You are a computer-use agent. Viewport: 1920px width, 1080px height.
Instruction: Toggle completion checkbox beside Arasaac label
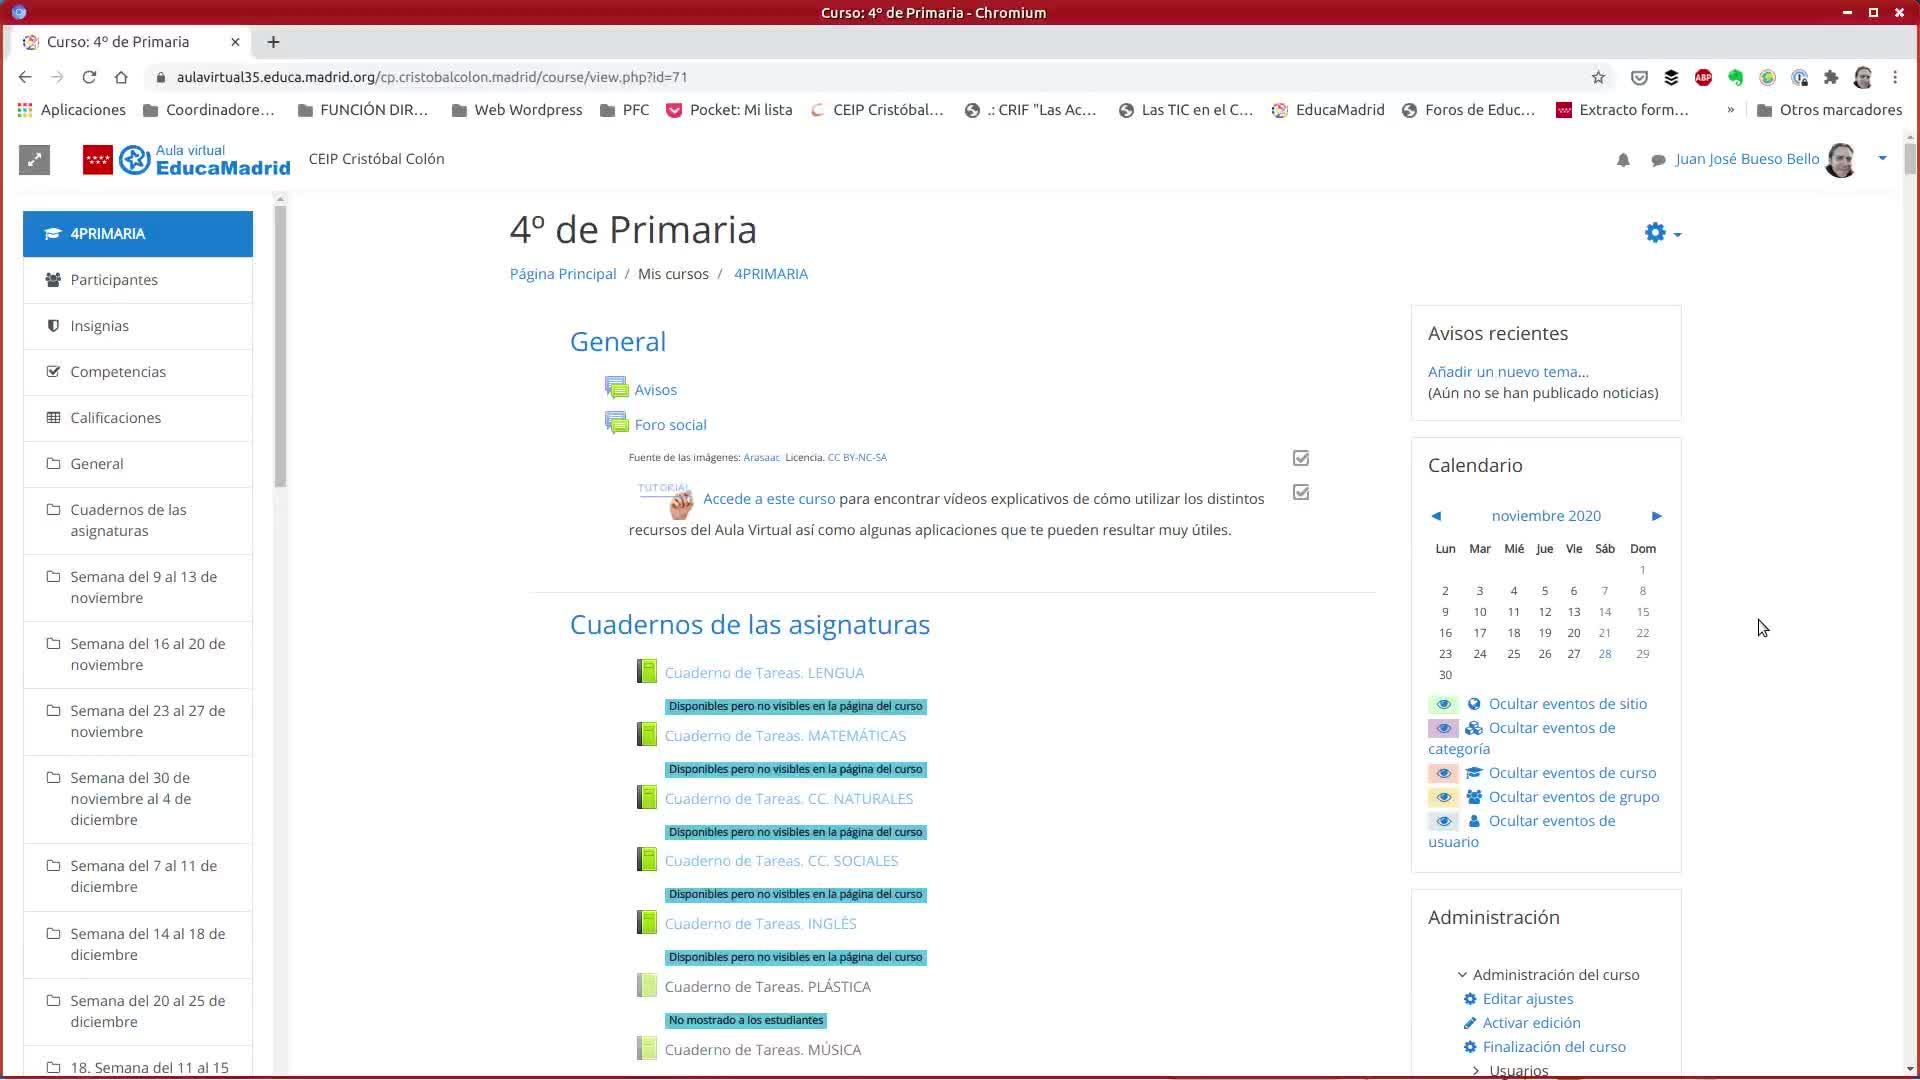(x=1301, y=458)
